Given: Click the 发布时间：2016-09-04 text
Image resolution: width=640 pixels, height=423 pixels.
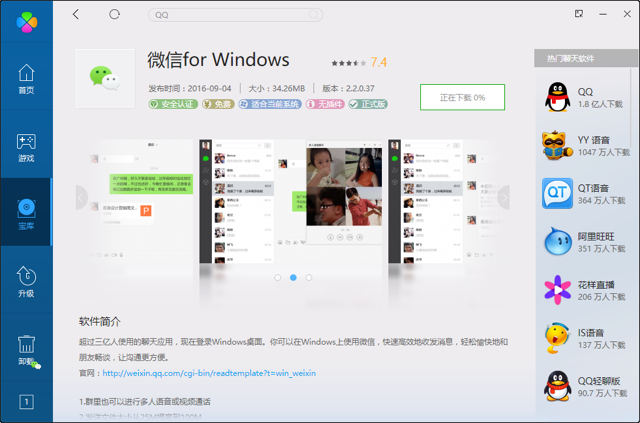Looking at the screenshot, I should 190,88.
